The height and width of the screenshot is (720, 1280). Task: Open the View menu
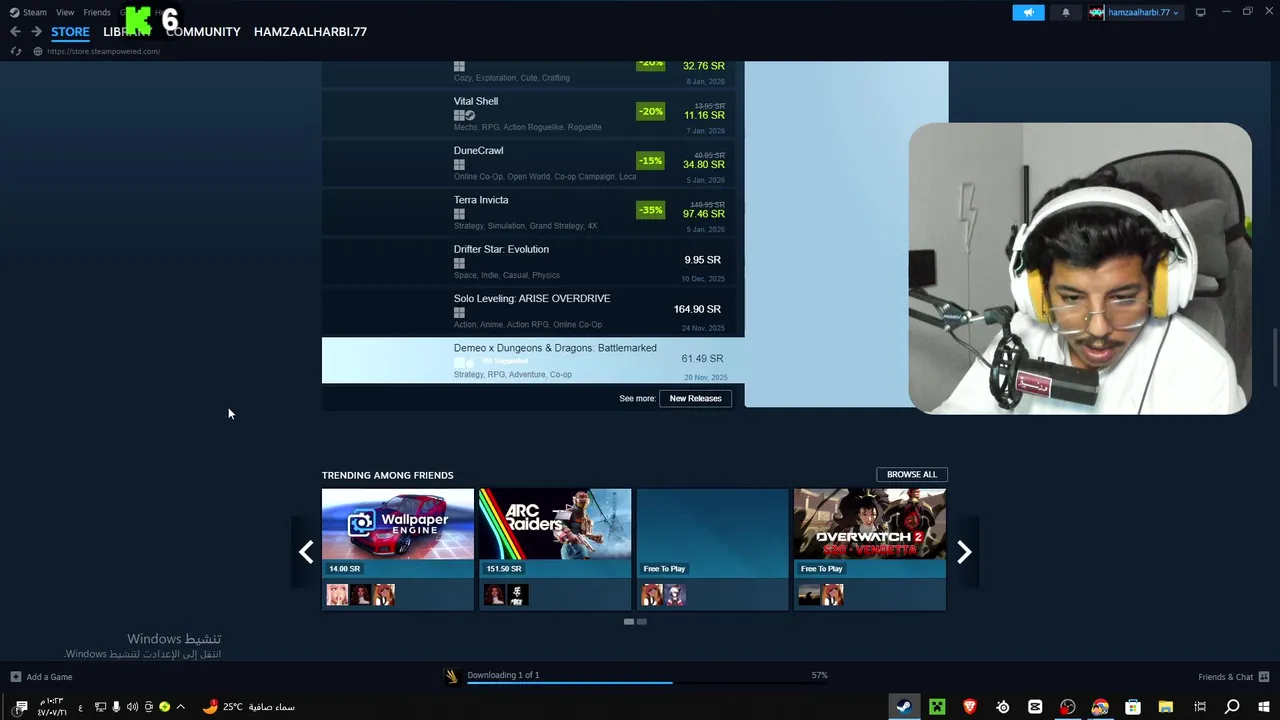tap(65, 12)
